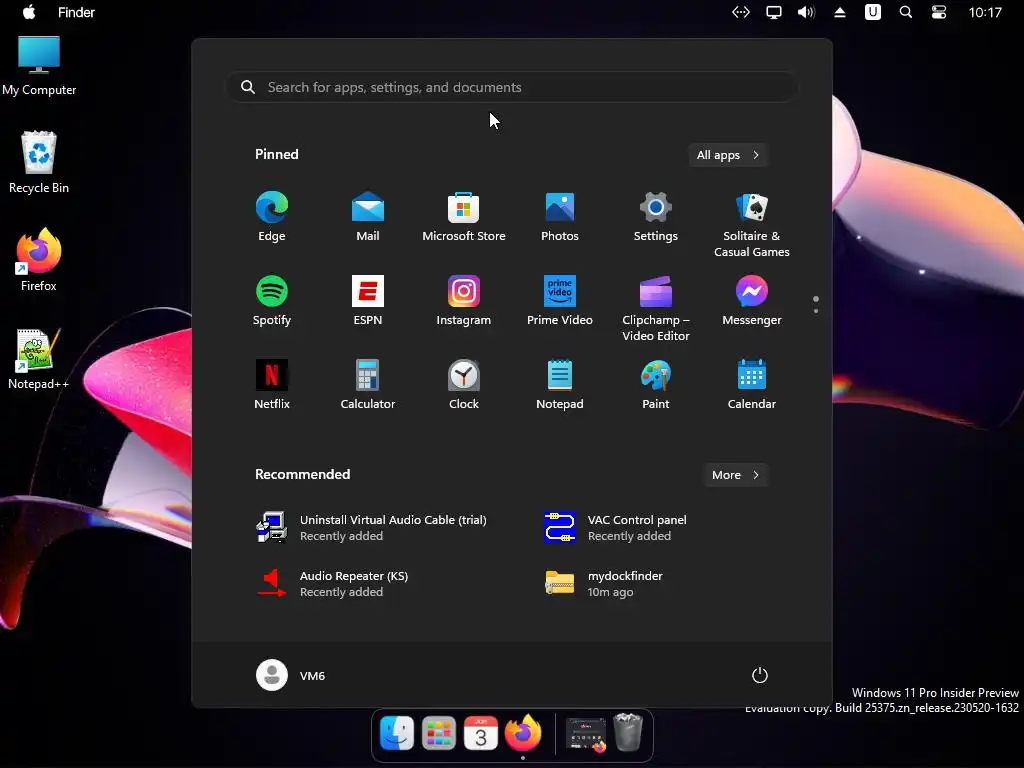The image size is (1024, 768).
Task: Click Firefox in the dock
Action: 523,733
